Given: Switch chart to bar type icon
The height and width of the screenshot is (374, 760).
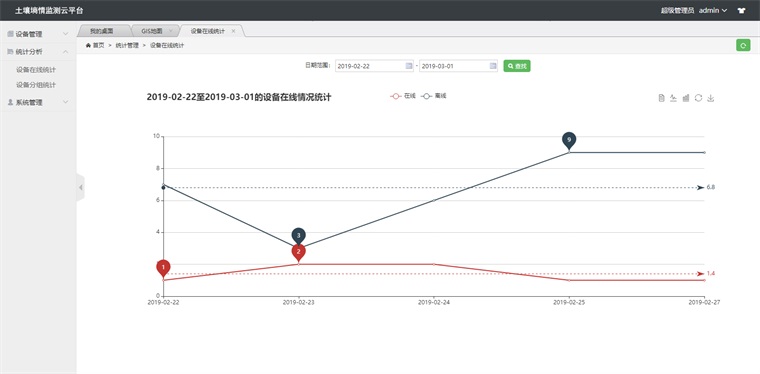Looking at the screenshot, I should (x=686, y=98).
